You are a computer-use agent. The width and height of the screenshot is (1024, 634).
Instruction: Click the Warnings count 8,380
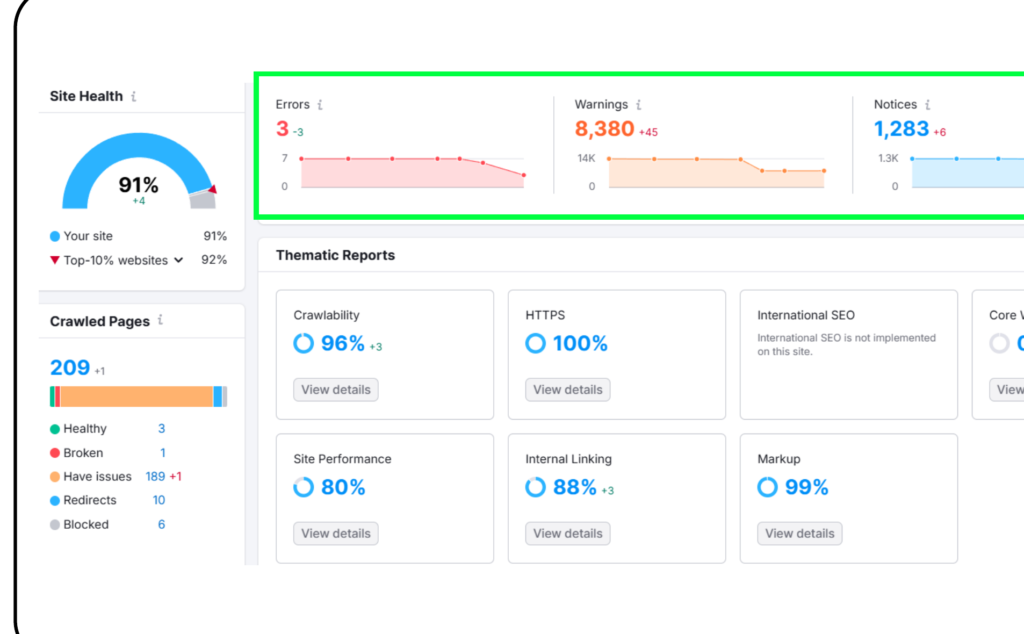(605, 129)
